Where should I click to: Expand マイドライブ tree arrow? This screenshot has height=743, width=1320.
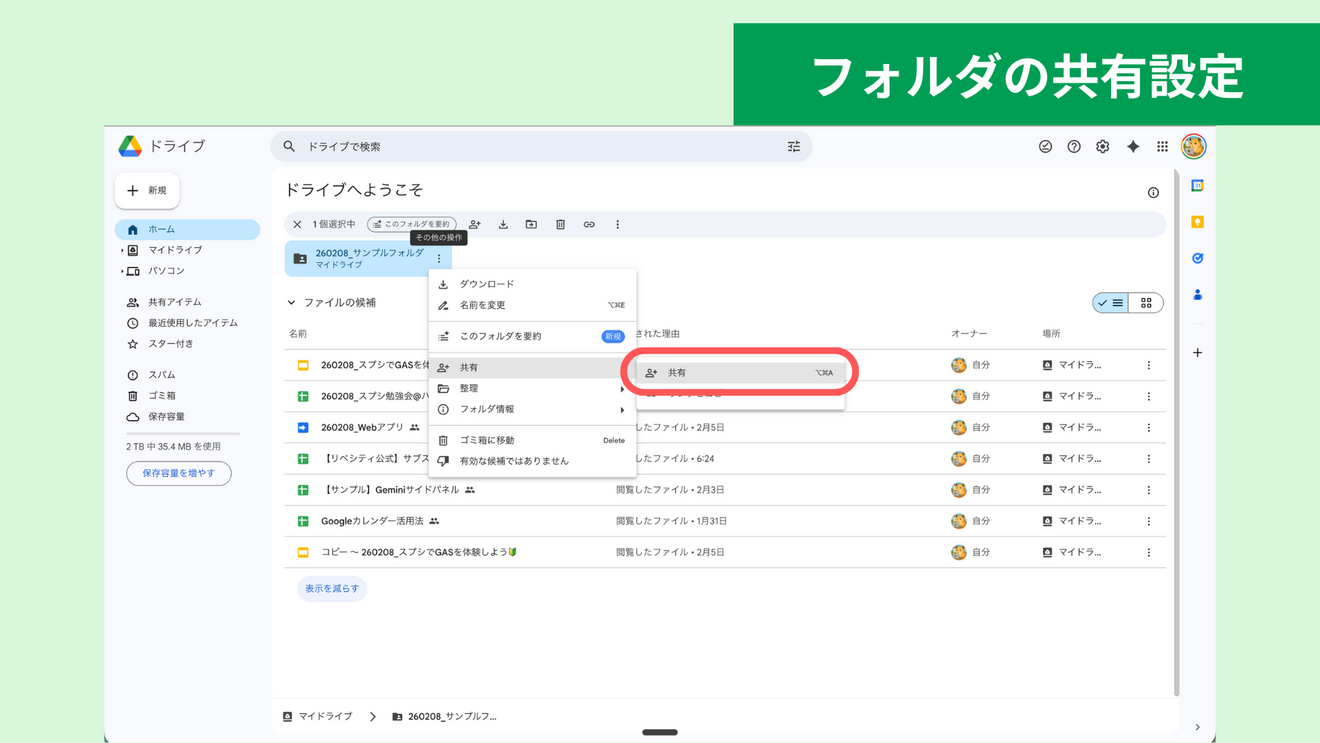point(122,251)
